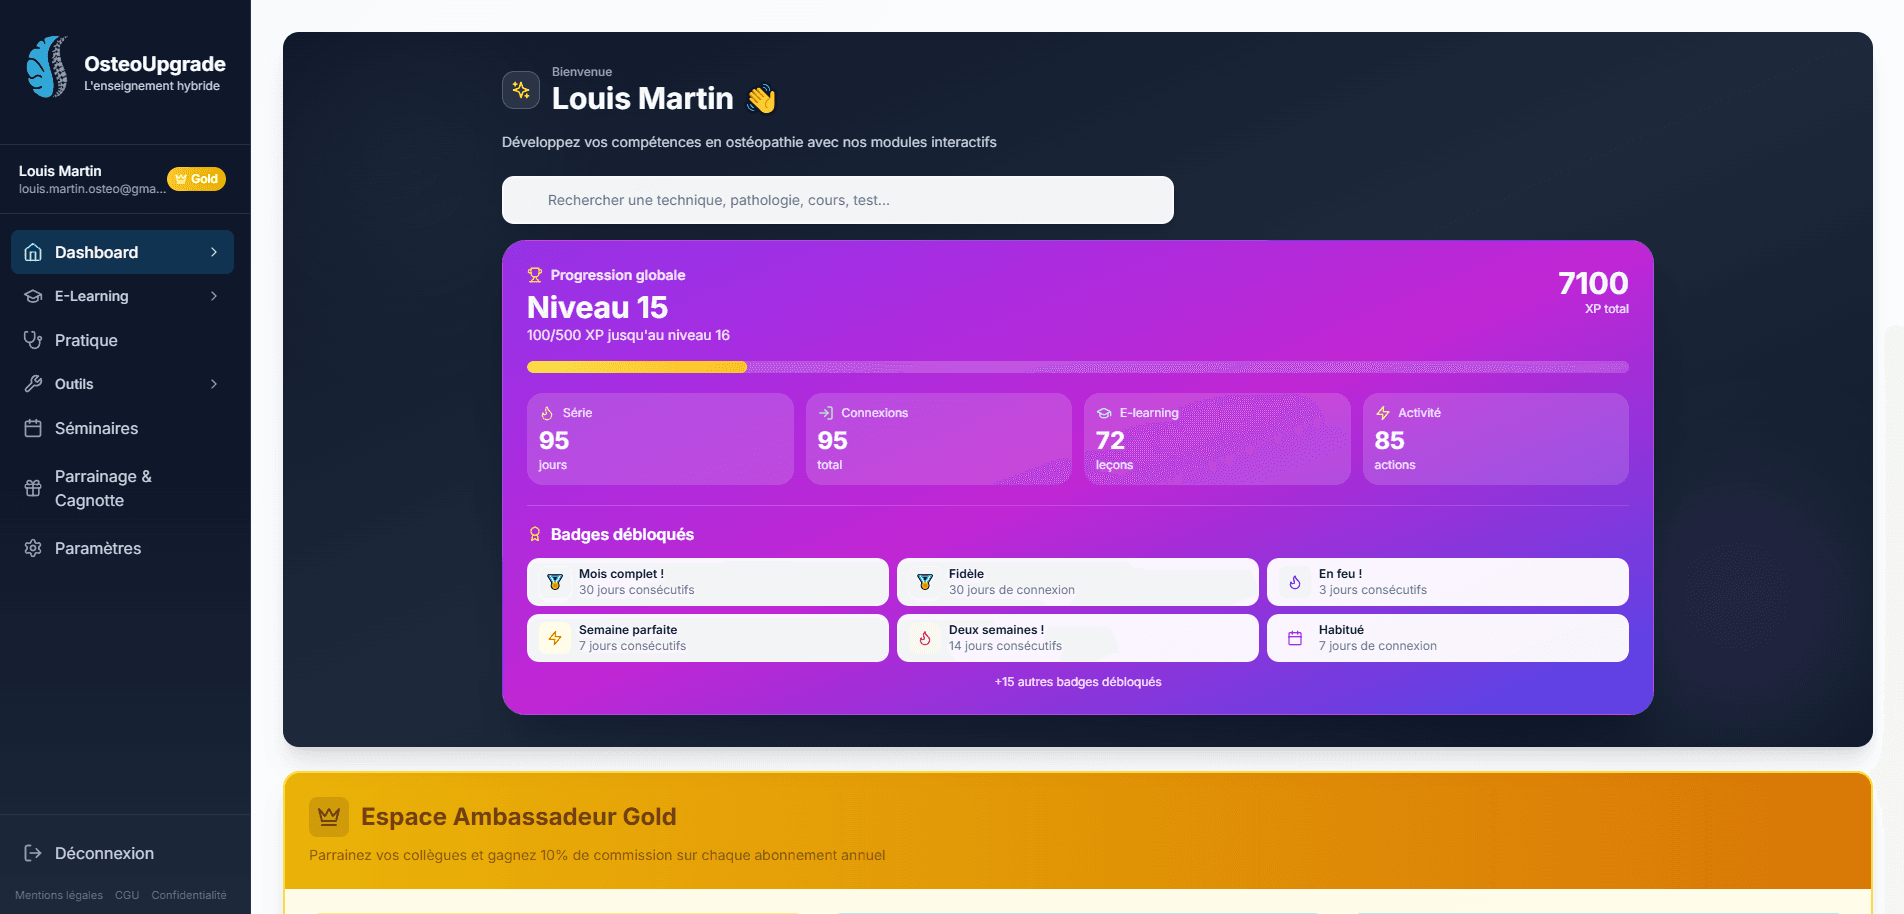
Task: Open the Confidentialité link
Action: 189,895
